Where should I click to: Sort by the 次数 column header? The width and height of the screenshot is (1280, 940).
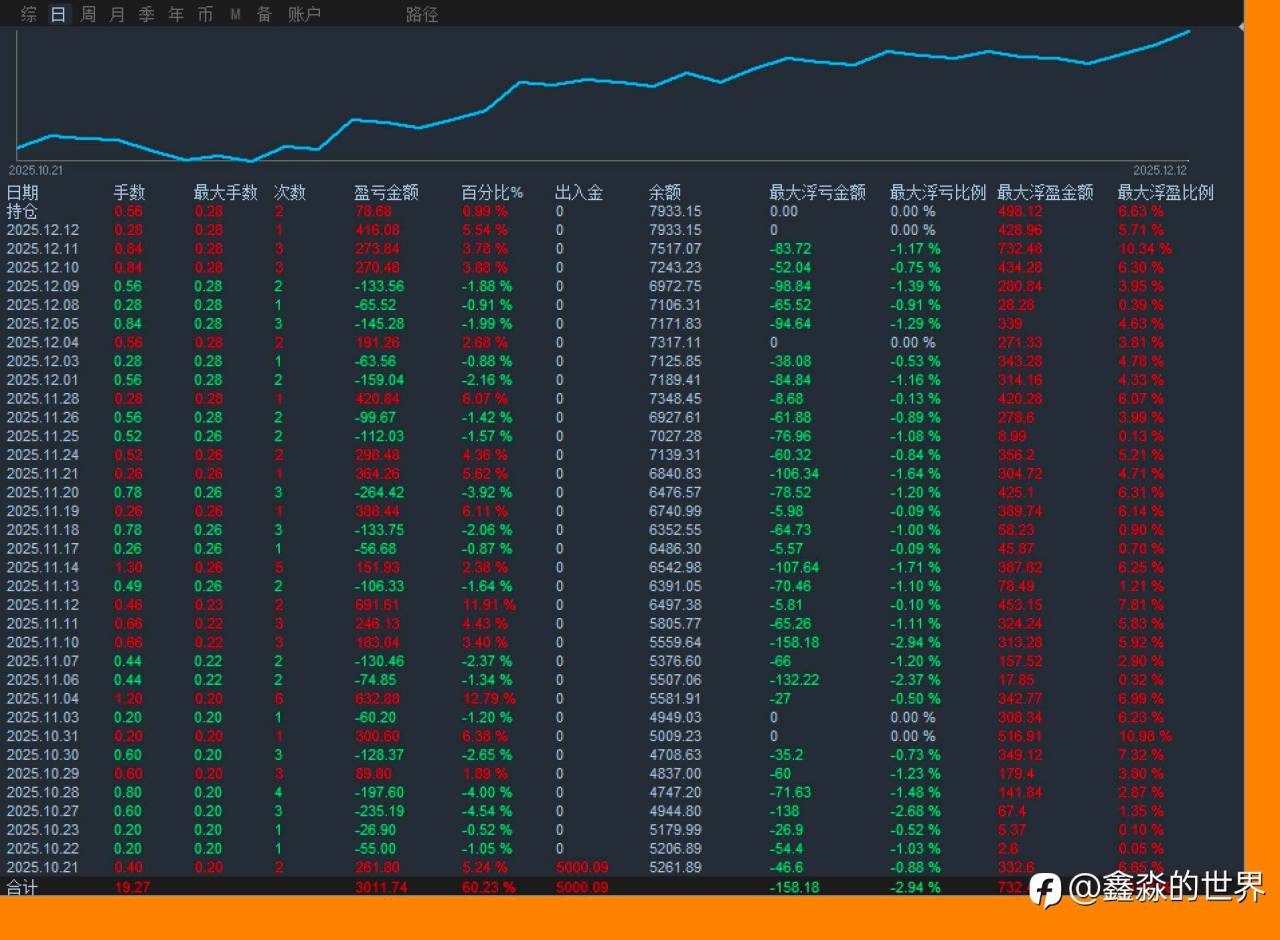(290, 192)
